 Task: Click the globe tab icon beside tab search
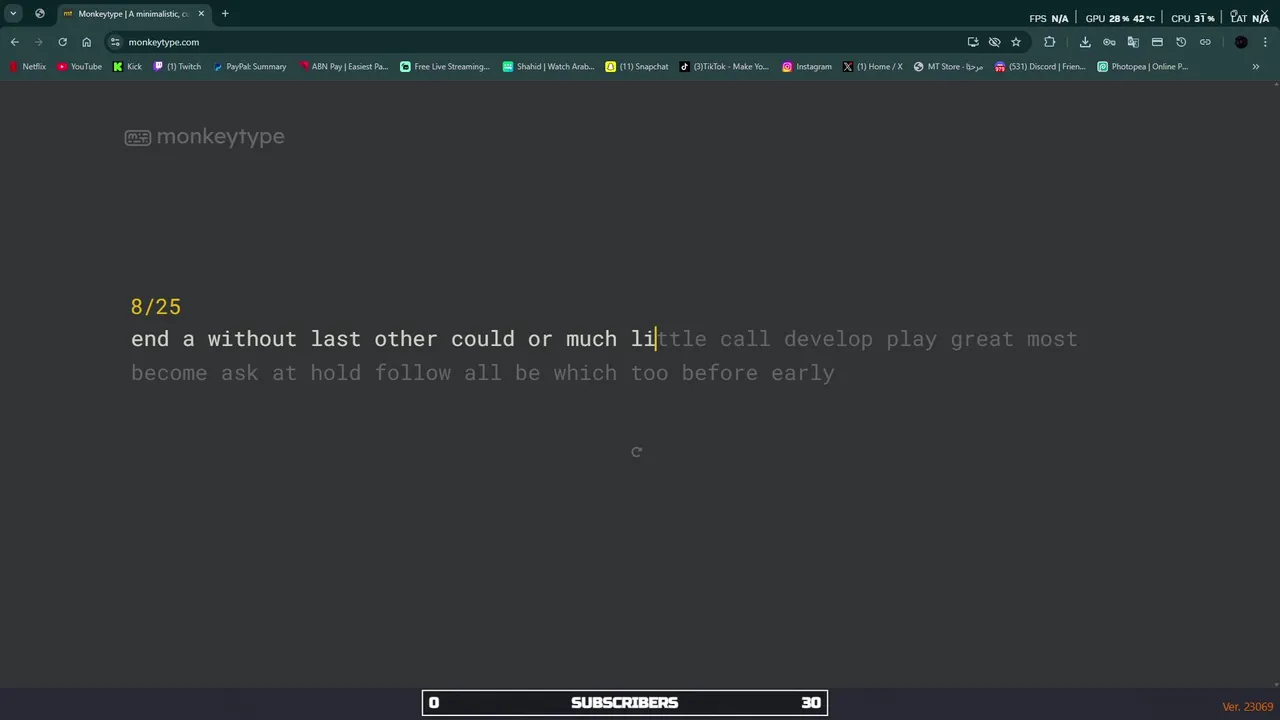[x=39, y=14]
